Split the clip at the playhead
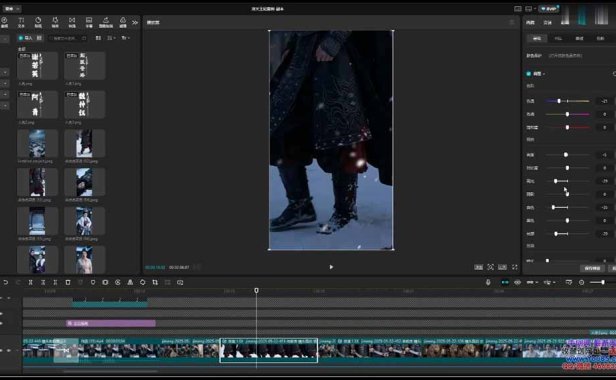This screenshot has height=380, width=616. [30, 282]
